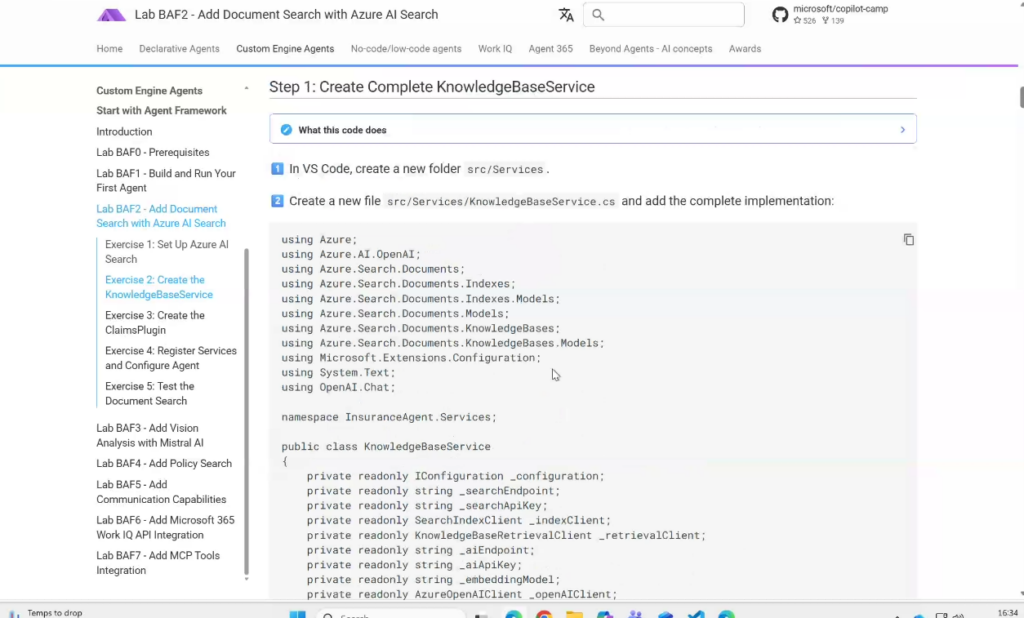Click the sidebar navigation scrollbar
The image size is (1024, 618).
(x=247, y=400)
